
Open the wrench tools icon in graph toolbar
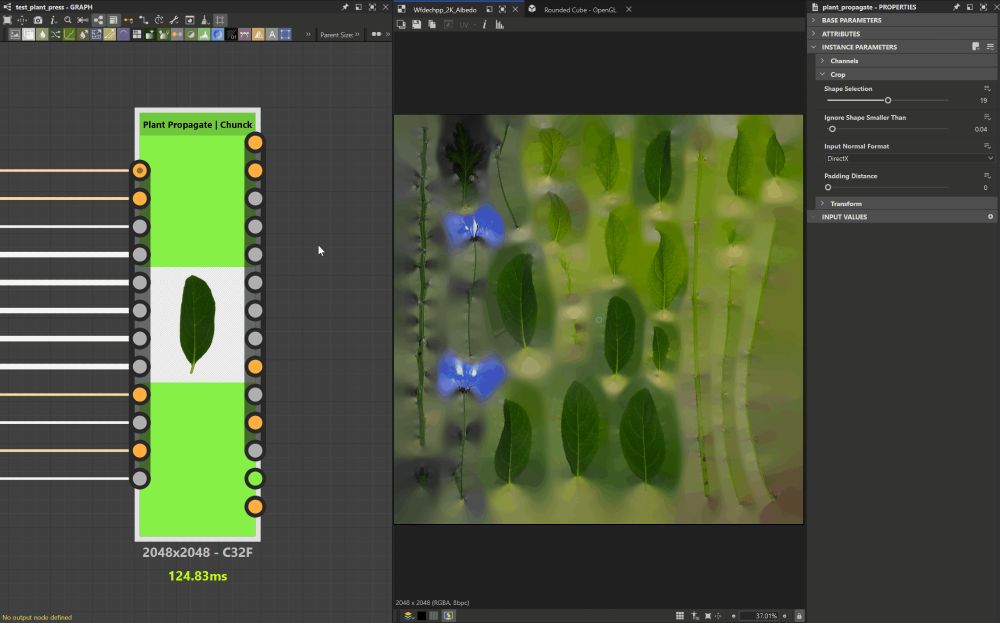click(174, 20)
